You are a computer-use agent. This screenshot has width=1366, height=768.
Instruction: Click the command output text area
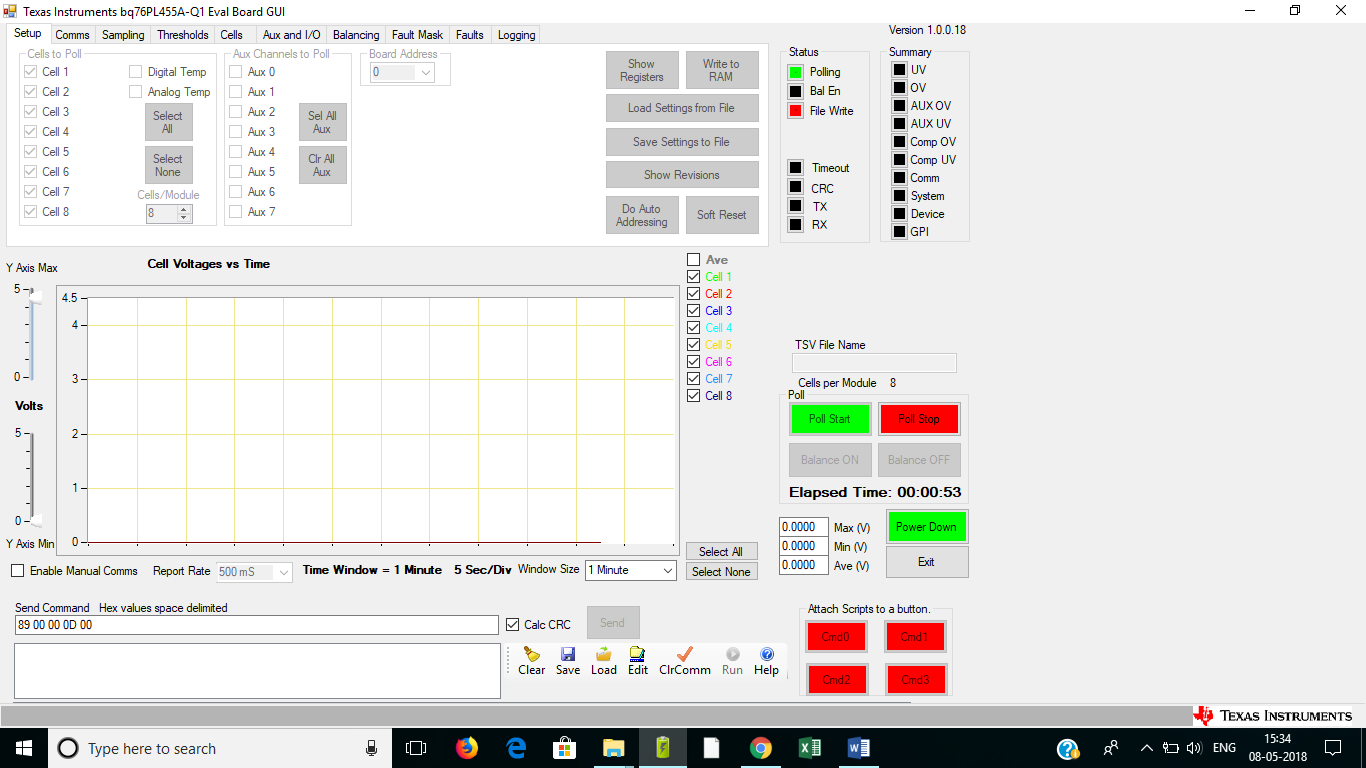257,671
